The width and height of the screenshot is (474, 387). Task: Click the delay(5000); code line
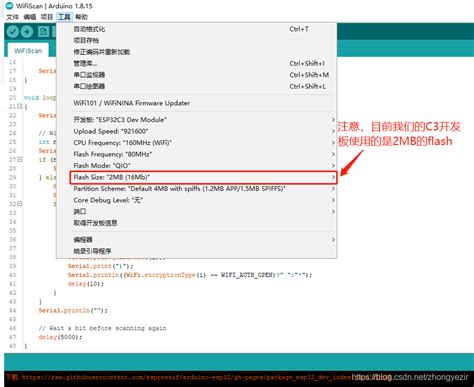[x=60, y=337]
